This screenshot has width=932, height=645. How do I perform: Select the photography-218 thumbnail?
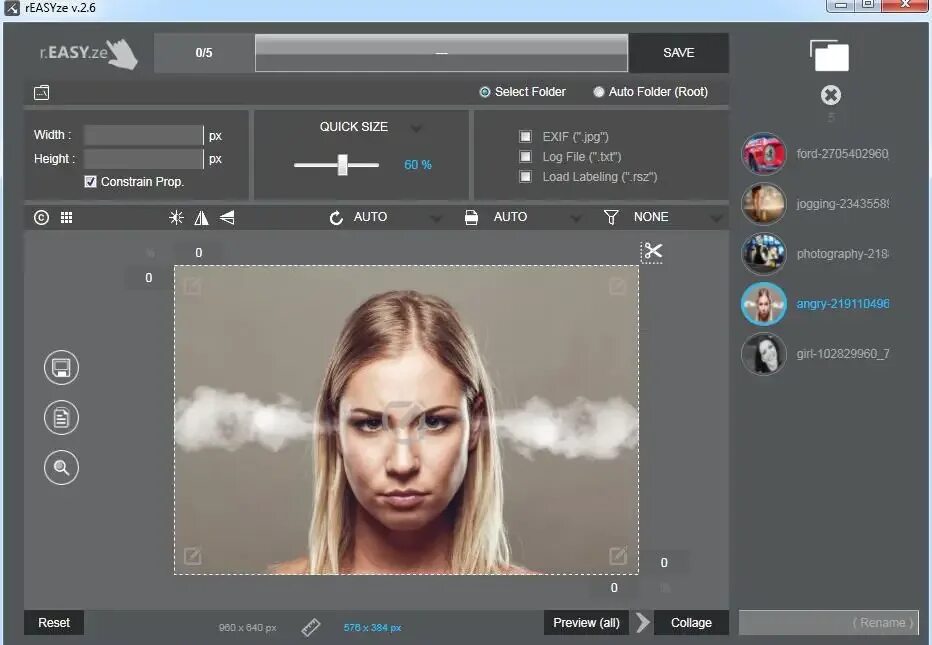click(x=764, y=253)
